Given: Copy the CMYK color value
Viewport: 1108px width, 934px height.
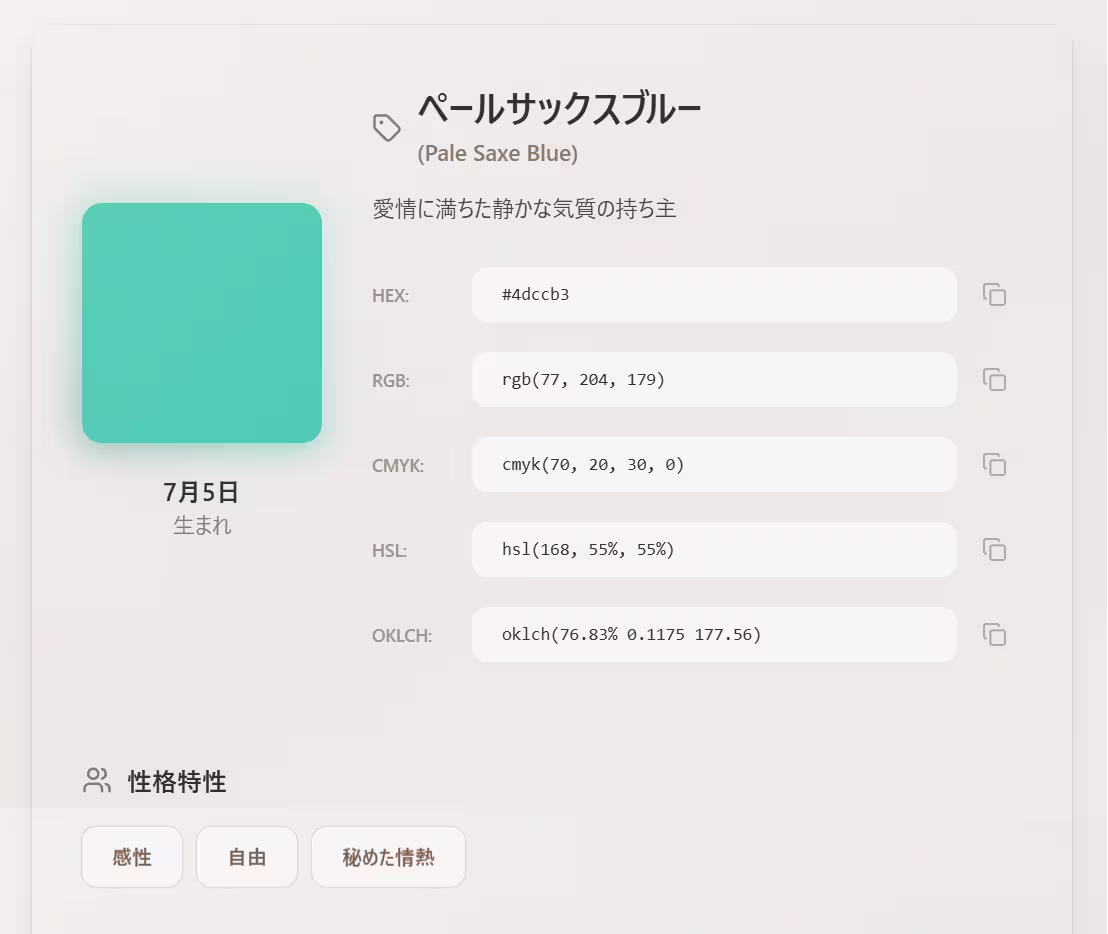Looking at the screenshot, I should coord(994,465).
